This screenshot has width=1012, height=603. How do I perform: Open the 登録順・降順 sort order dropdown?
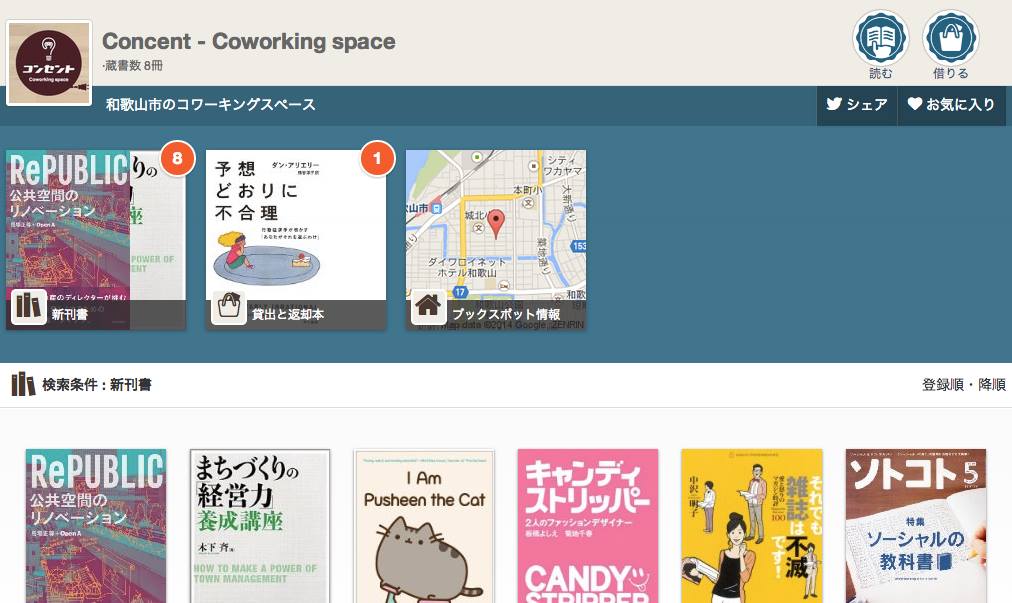pyautogui.click(x=963, y=385)
